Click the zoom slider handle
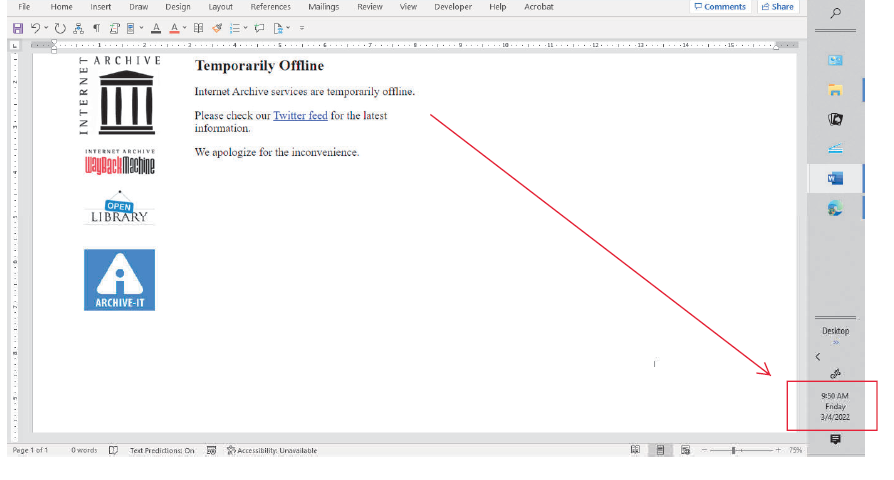Image resolution: width=894 pixels, height=480 pixels. [734, 450]
